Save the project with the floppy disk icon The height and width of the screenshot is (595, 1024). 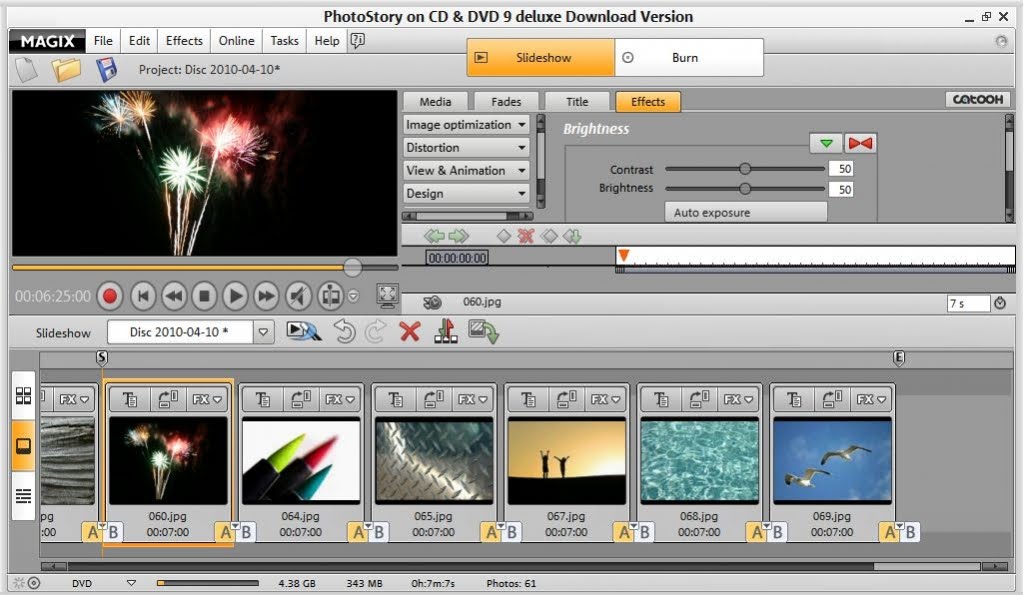106,70
